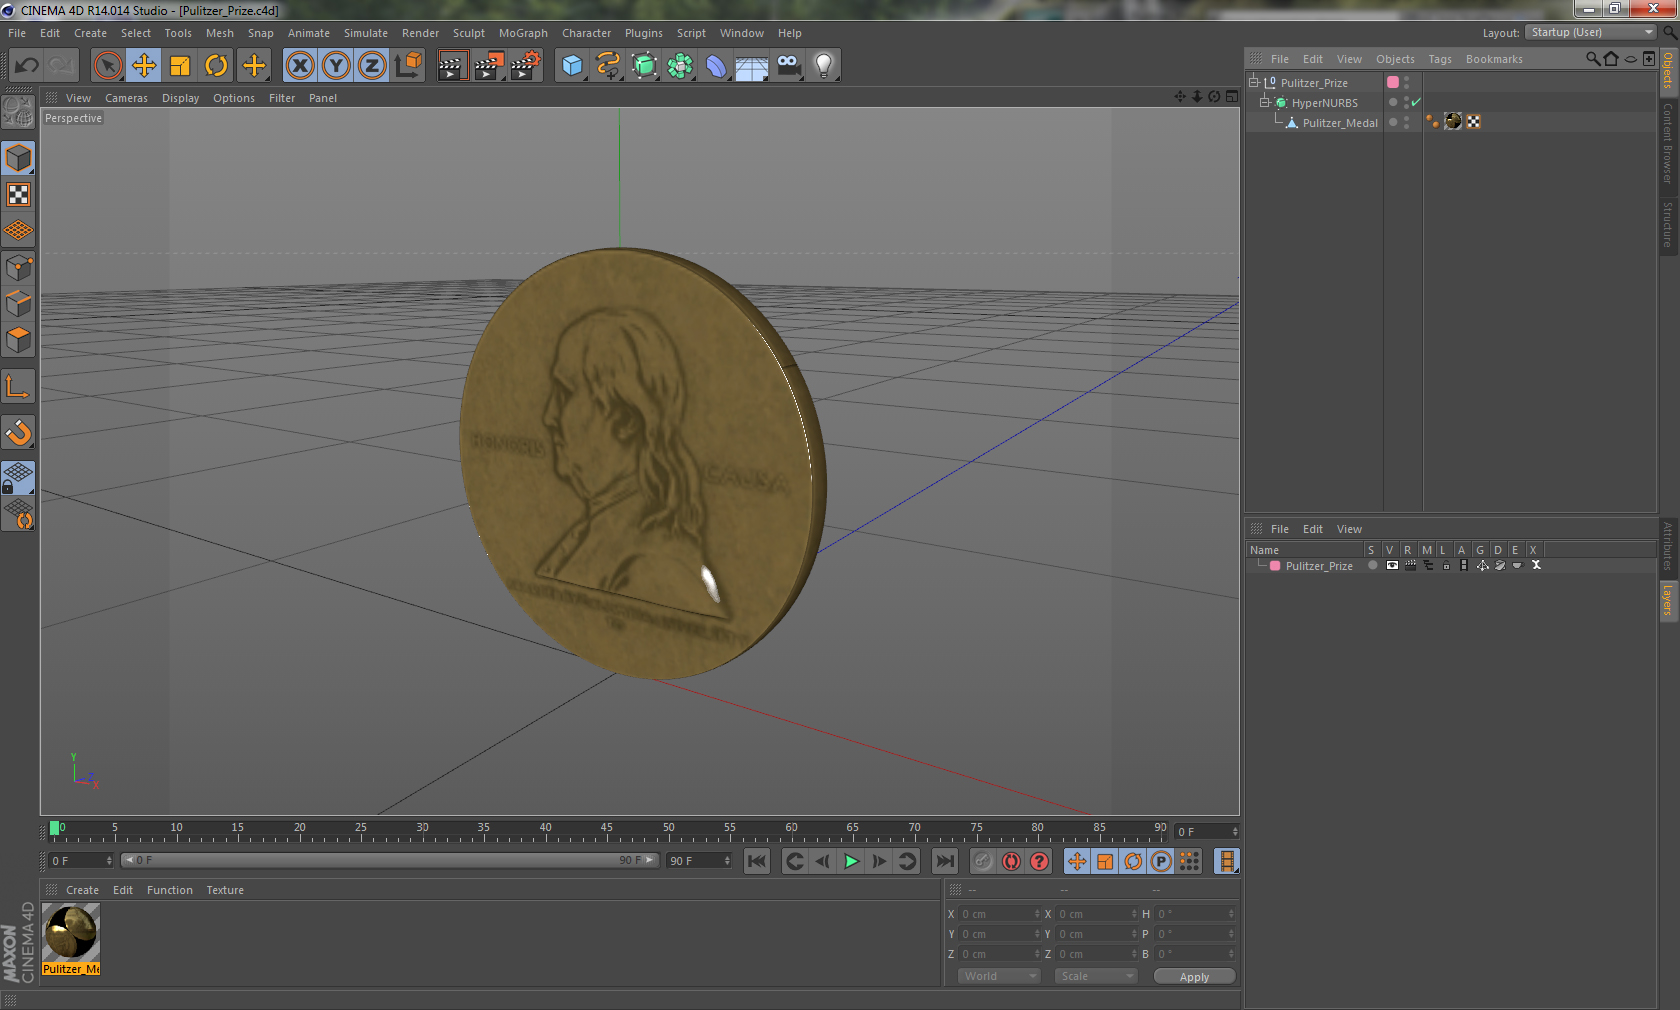The image size is (1680, 1010).
Task: Open the Layout dropdown Startup (User)
Action: (x=1591, y=32)
